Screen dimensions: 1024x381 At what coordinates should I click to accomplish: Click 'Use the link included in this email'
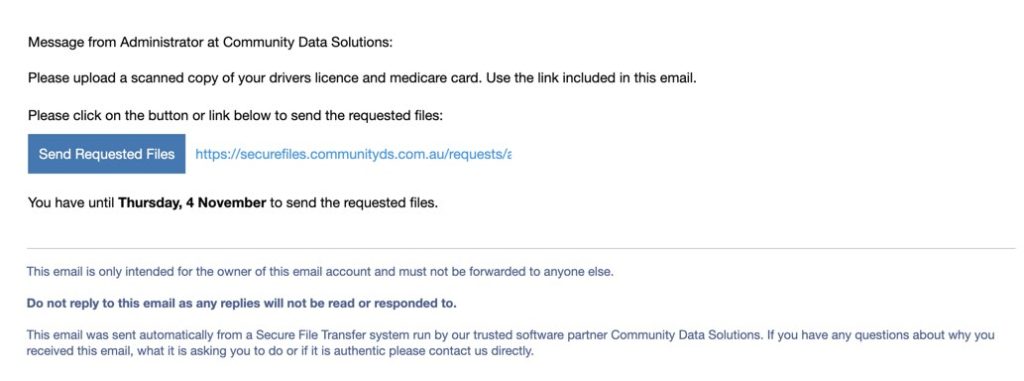tap(590, 78)
